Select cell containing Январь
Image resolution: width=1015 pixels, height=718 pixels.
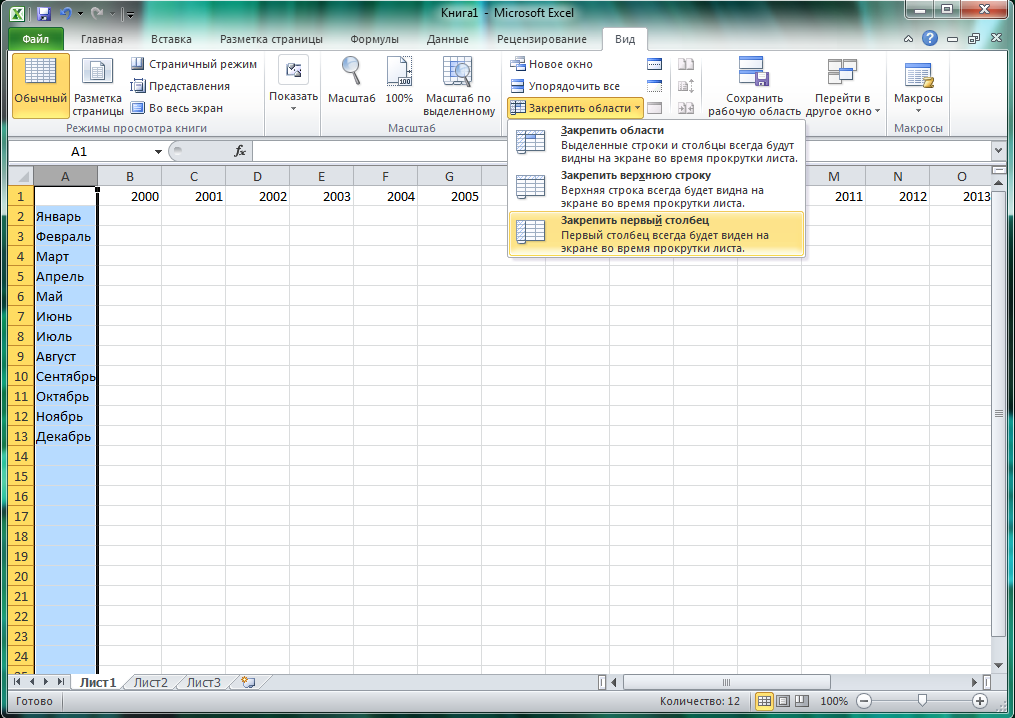coord(65,216)
